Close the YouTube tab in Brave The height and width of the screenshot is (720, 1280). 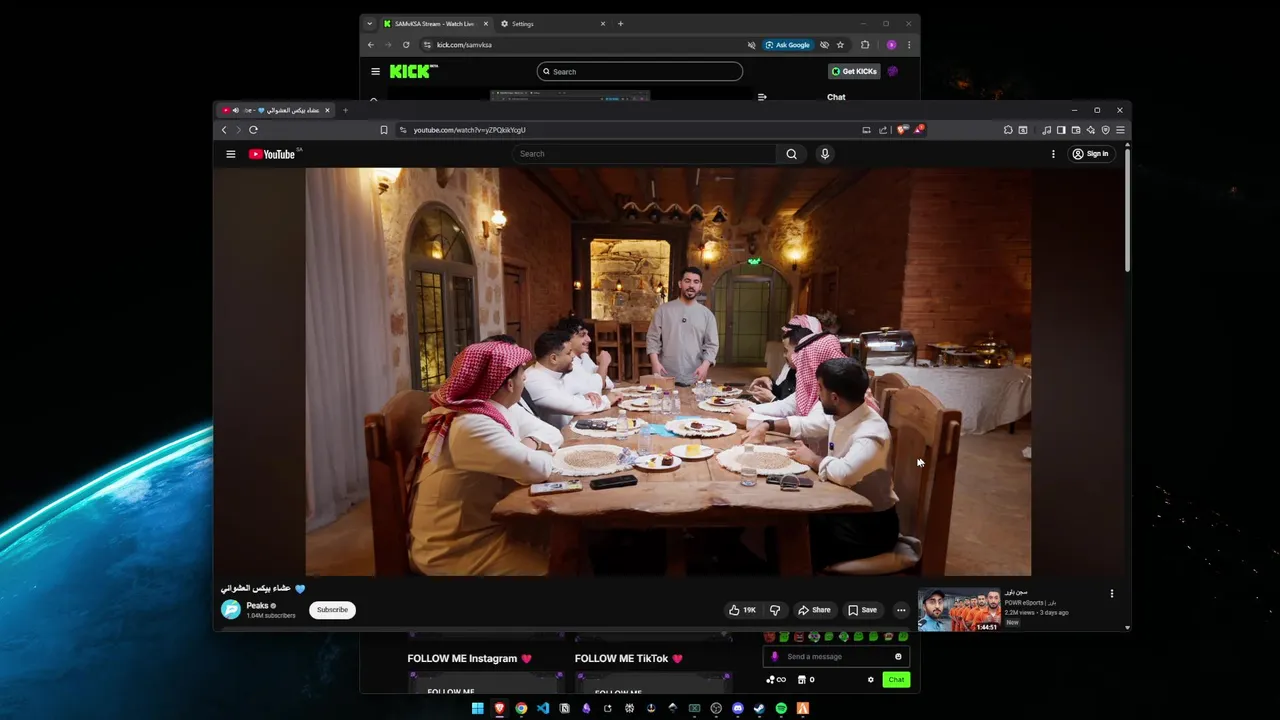tap(327, 110)
